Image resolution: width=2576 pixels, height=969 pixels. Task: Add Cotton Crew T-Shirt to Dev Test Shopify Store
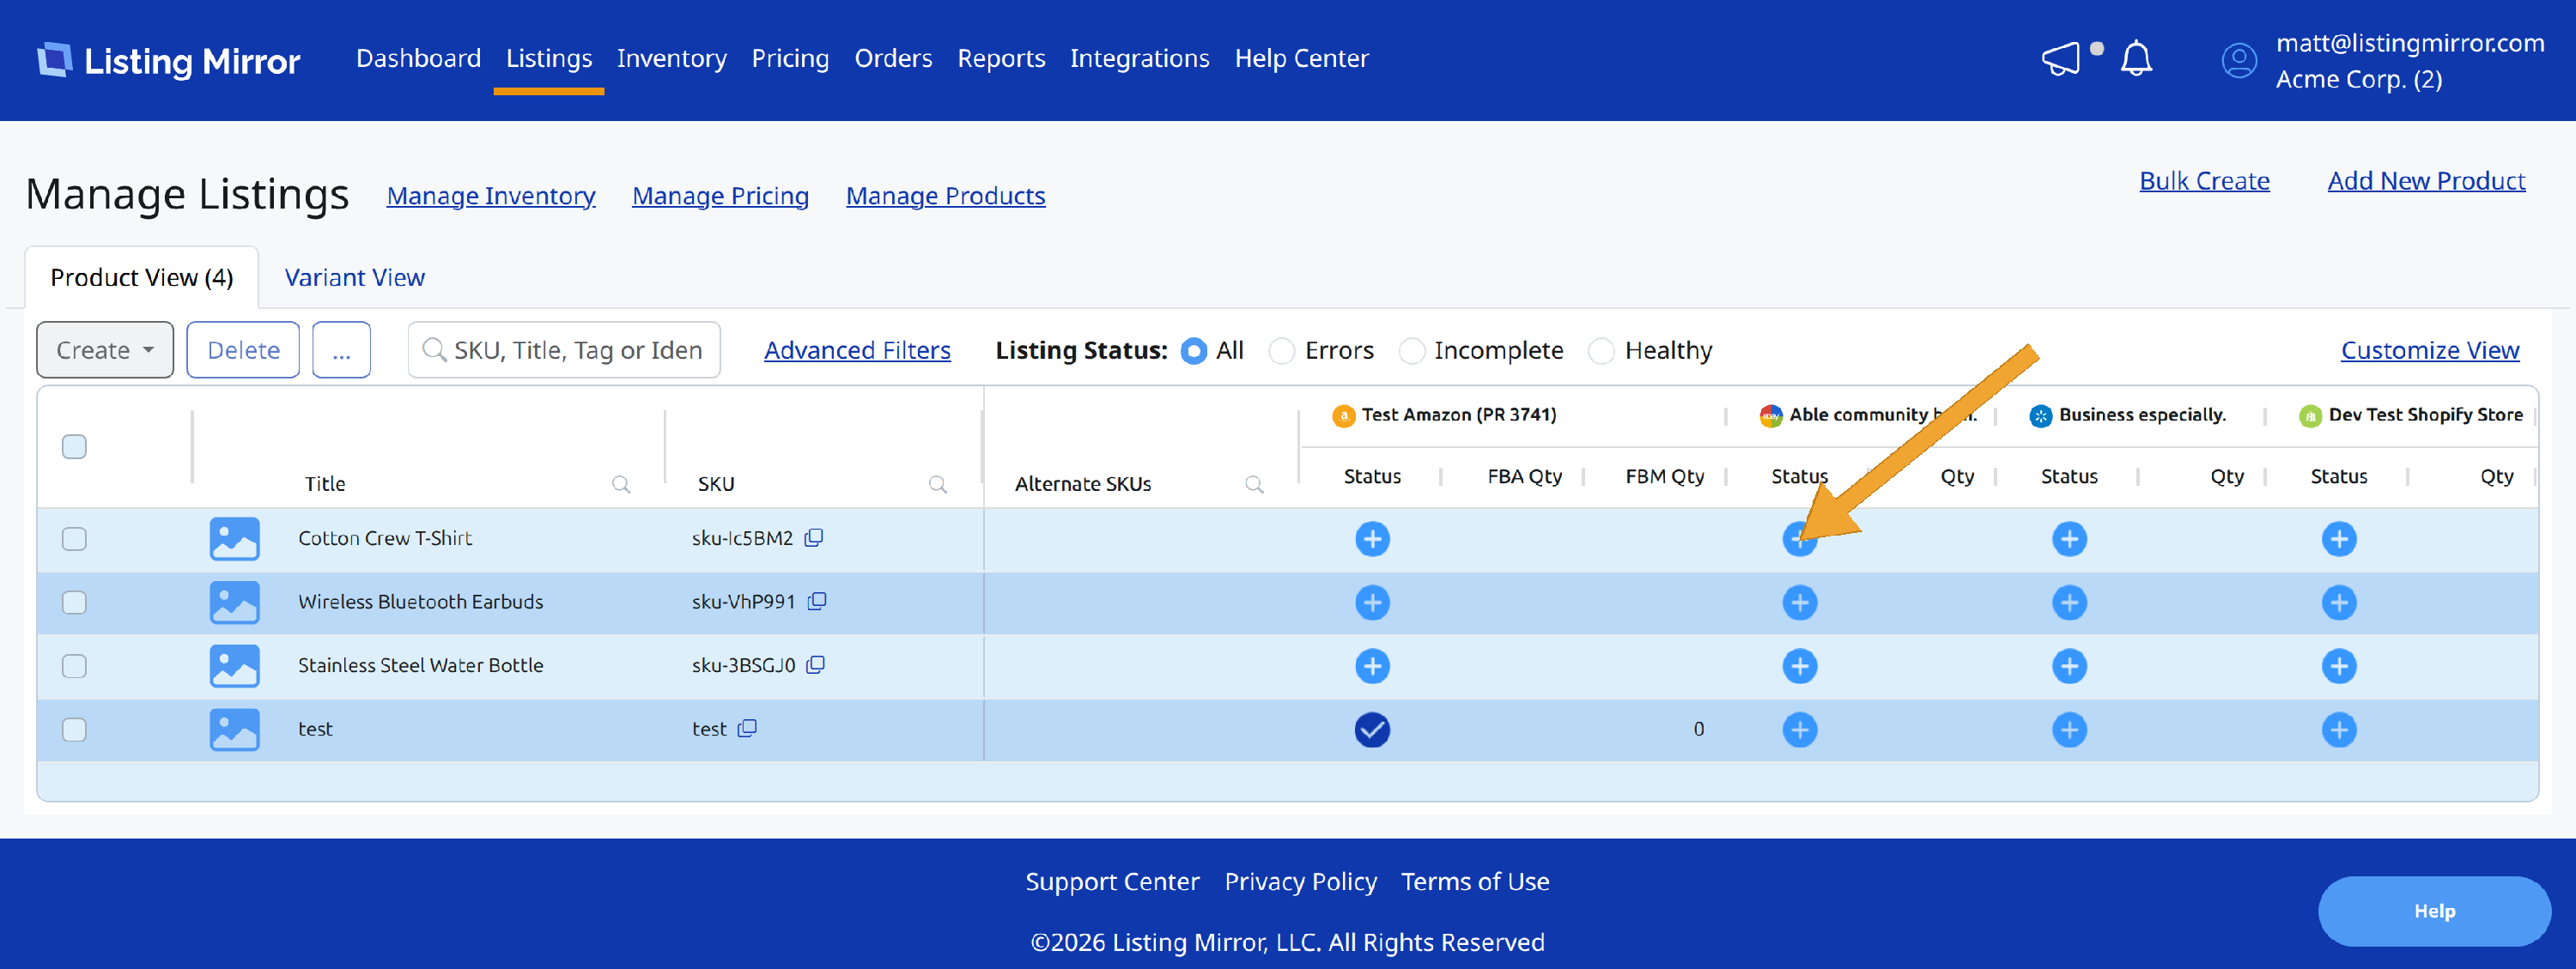pyautogui.click(x=2338, y=539)
